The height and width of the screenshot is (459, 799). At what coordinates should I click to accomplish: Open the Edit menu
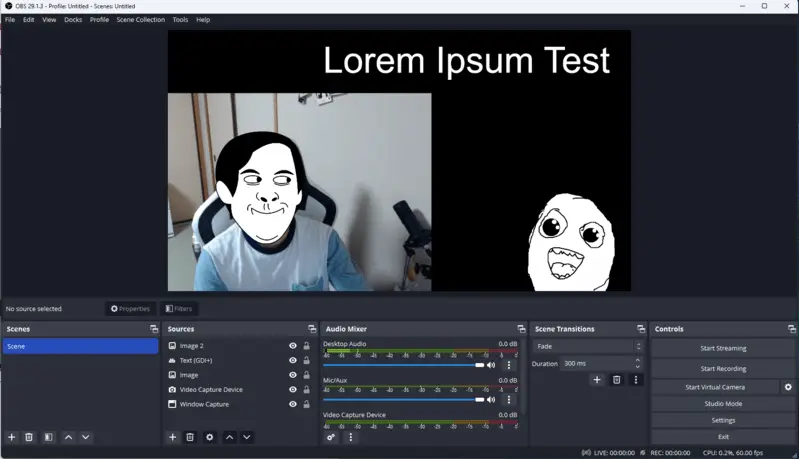[29, 20]
